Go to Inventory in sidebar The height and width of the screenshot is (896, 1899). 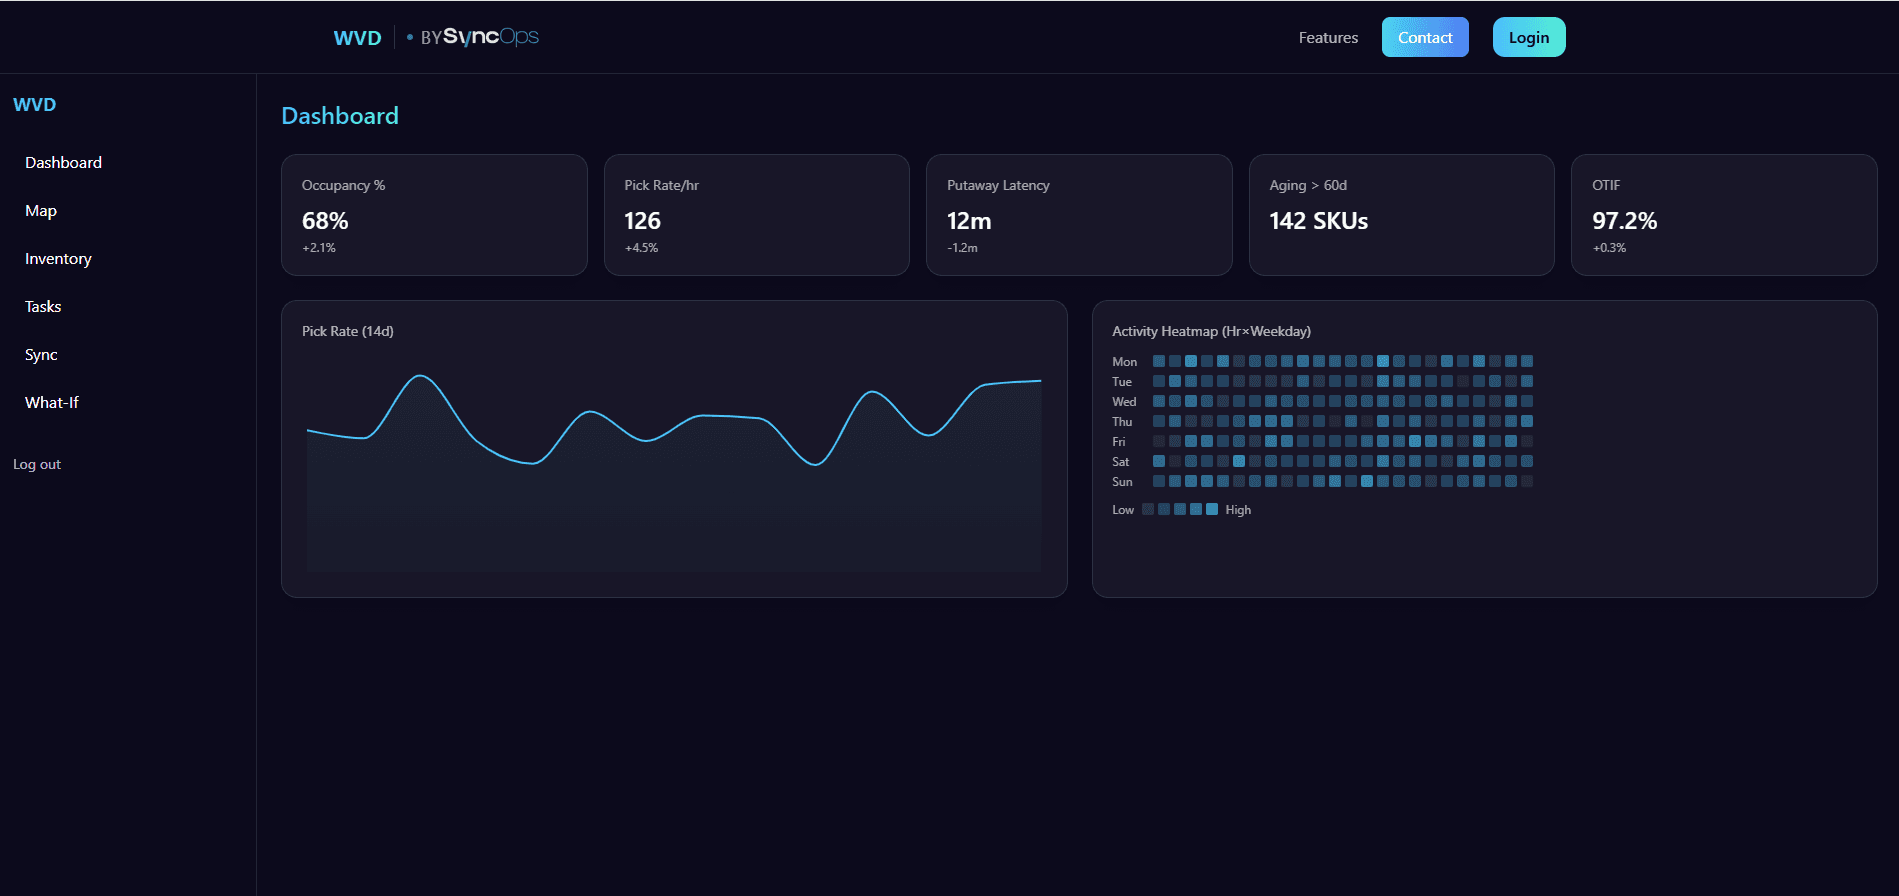pos(58,258)
